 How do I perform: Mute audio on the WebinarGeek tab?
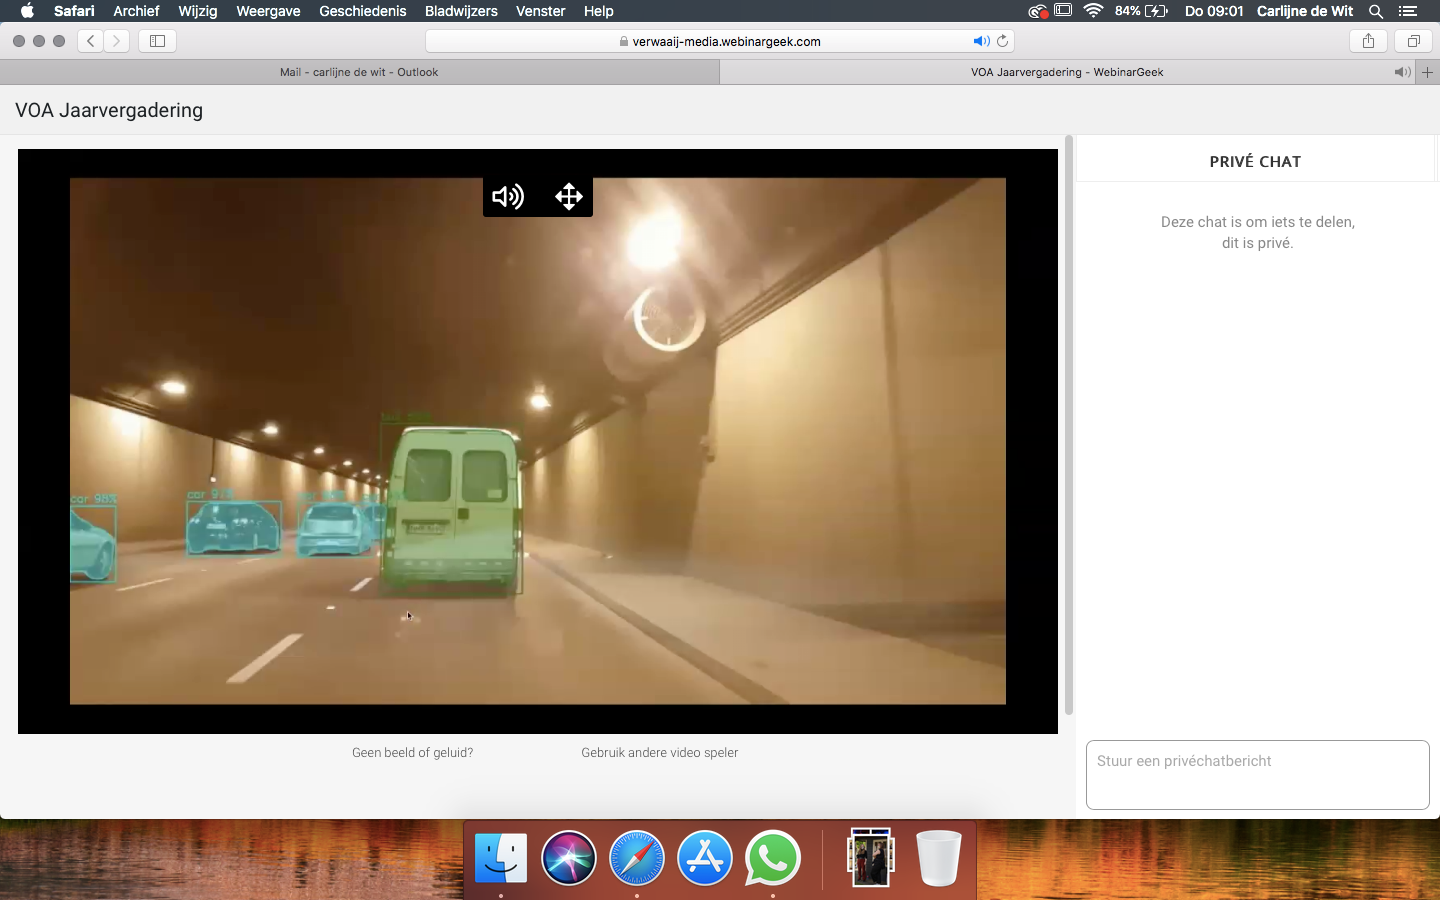click(x=1403, y=72)
